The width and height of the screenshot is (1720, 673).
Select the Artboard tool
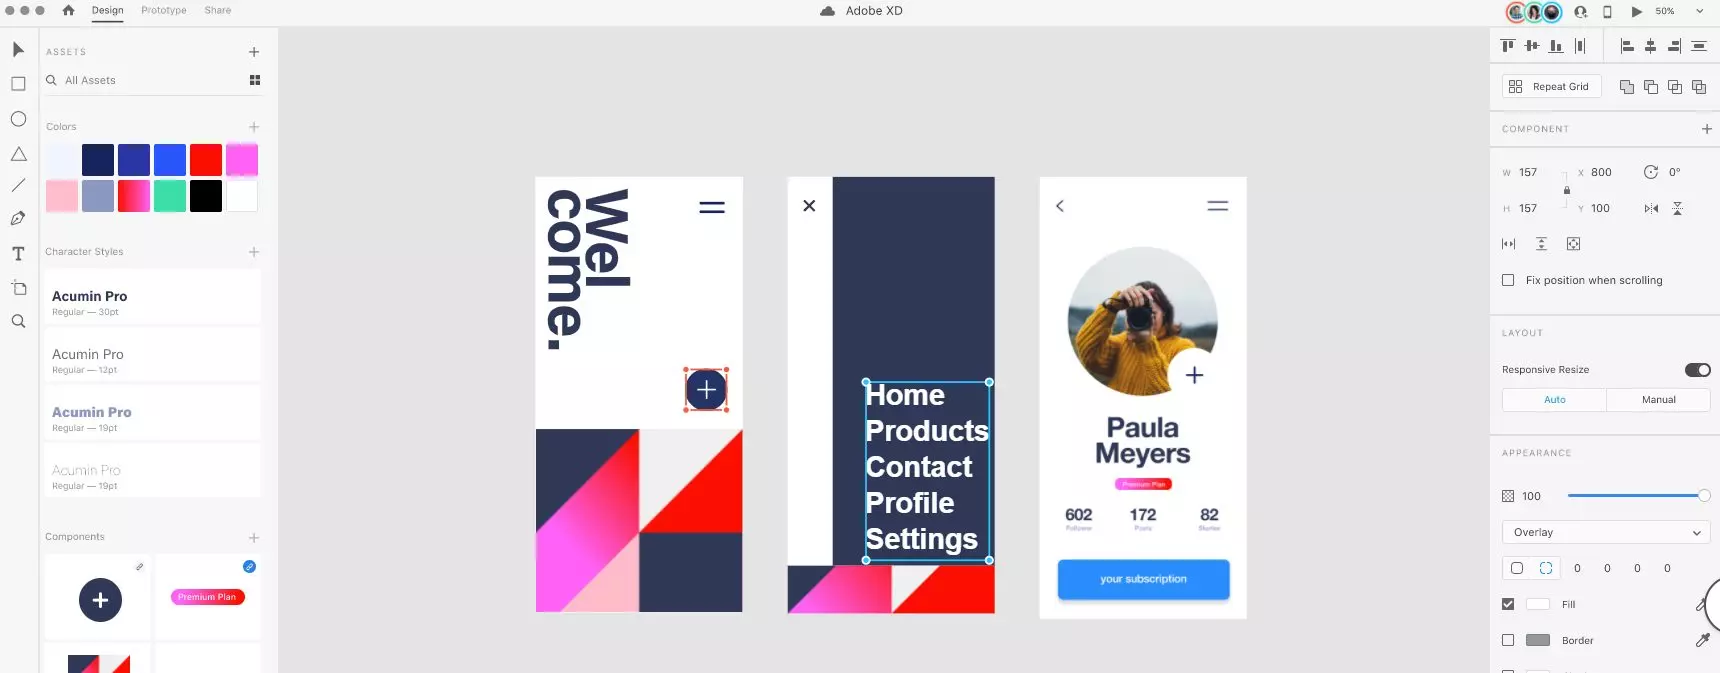[x=18, y=288]
